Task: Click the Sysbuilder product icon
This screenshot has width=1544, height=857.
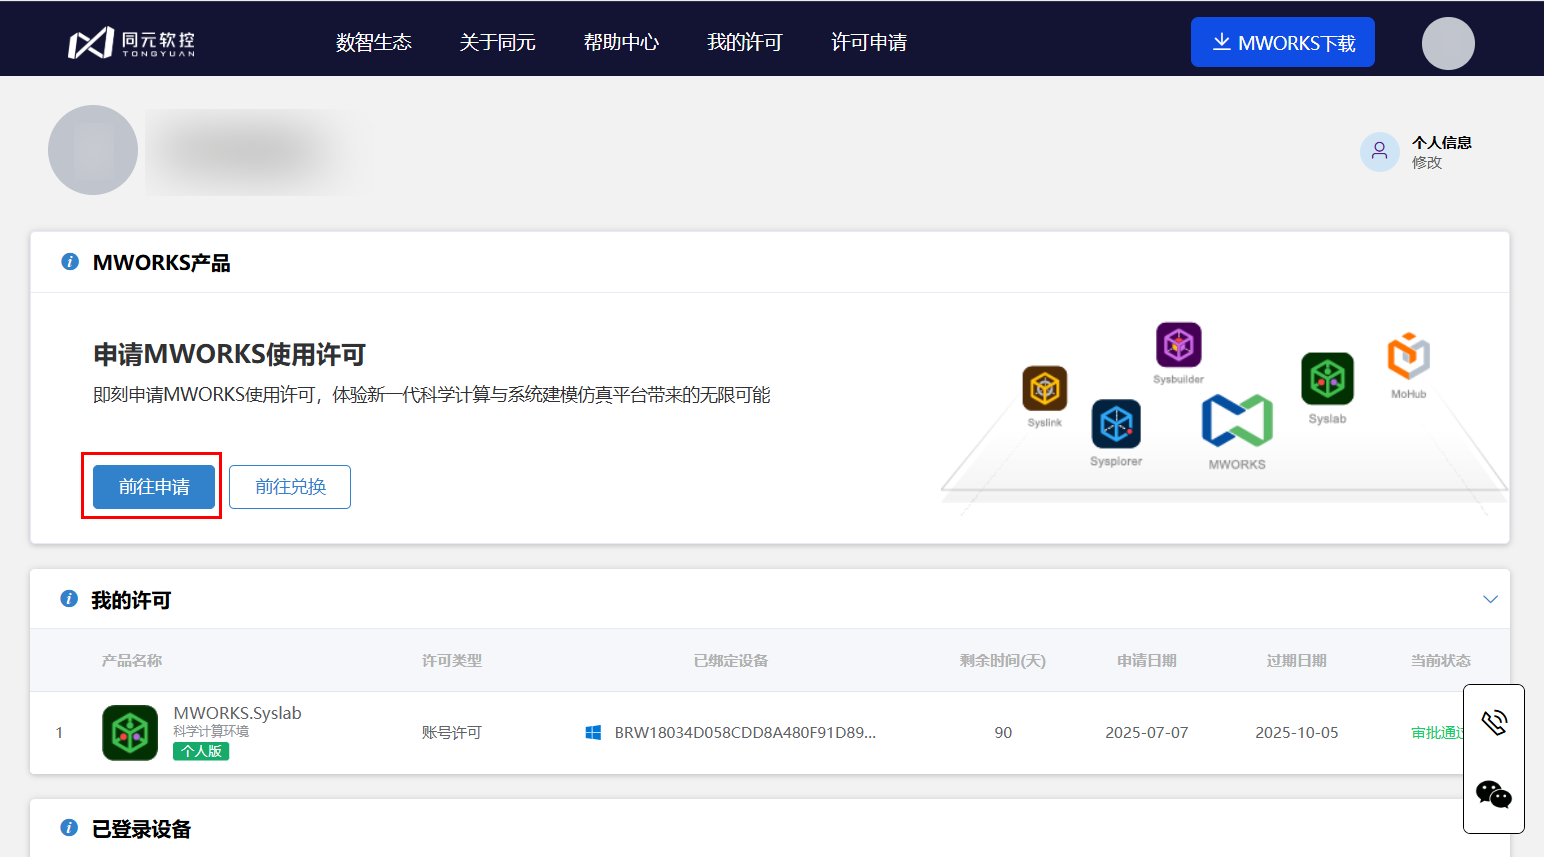Action: point(1178,346)
